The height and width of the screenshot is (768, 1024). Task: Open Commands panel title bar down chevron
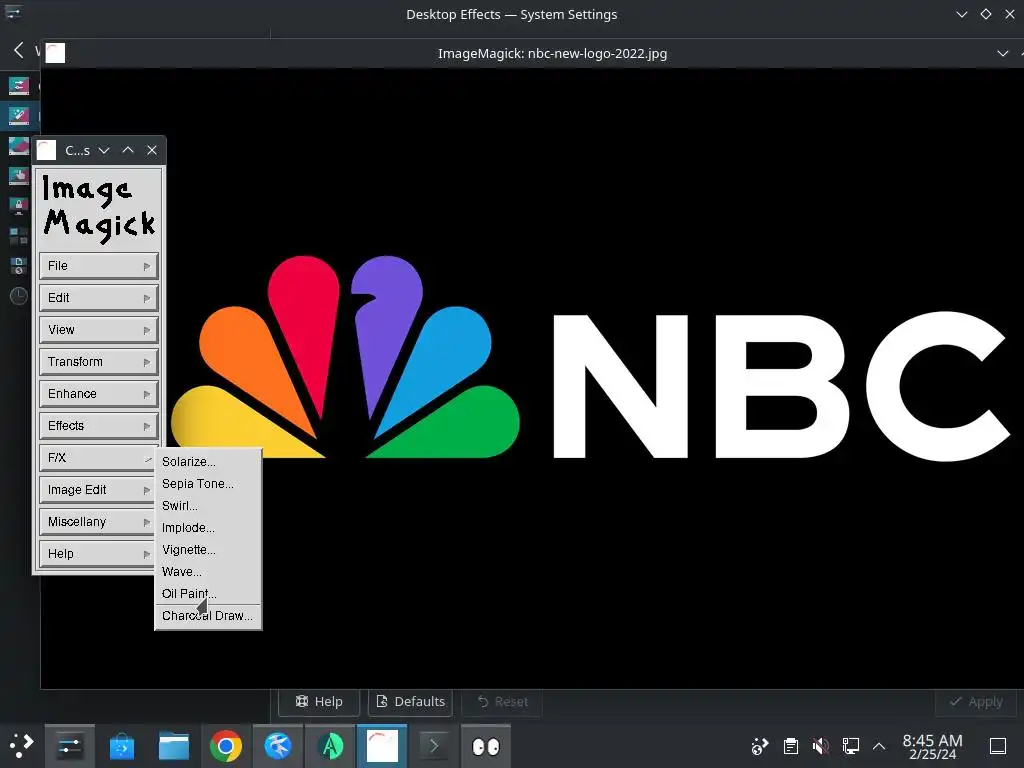[x=104, y=150]
